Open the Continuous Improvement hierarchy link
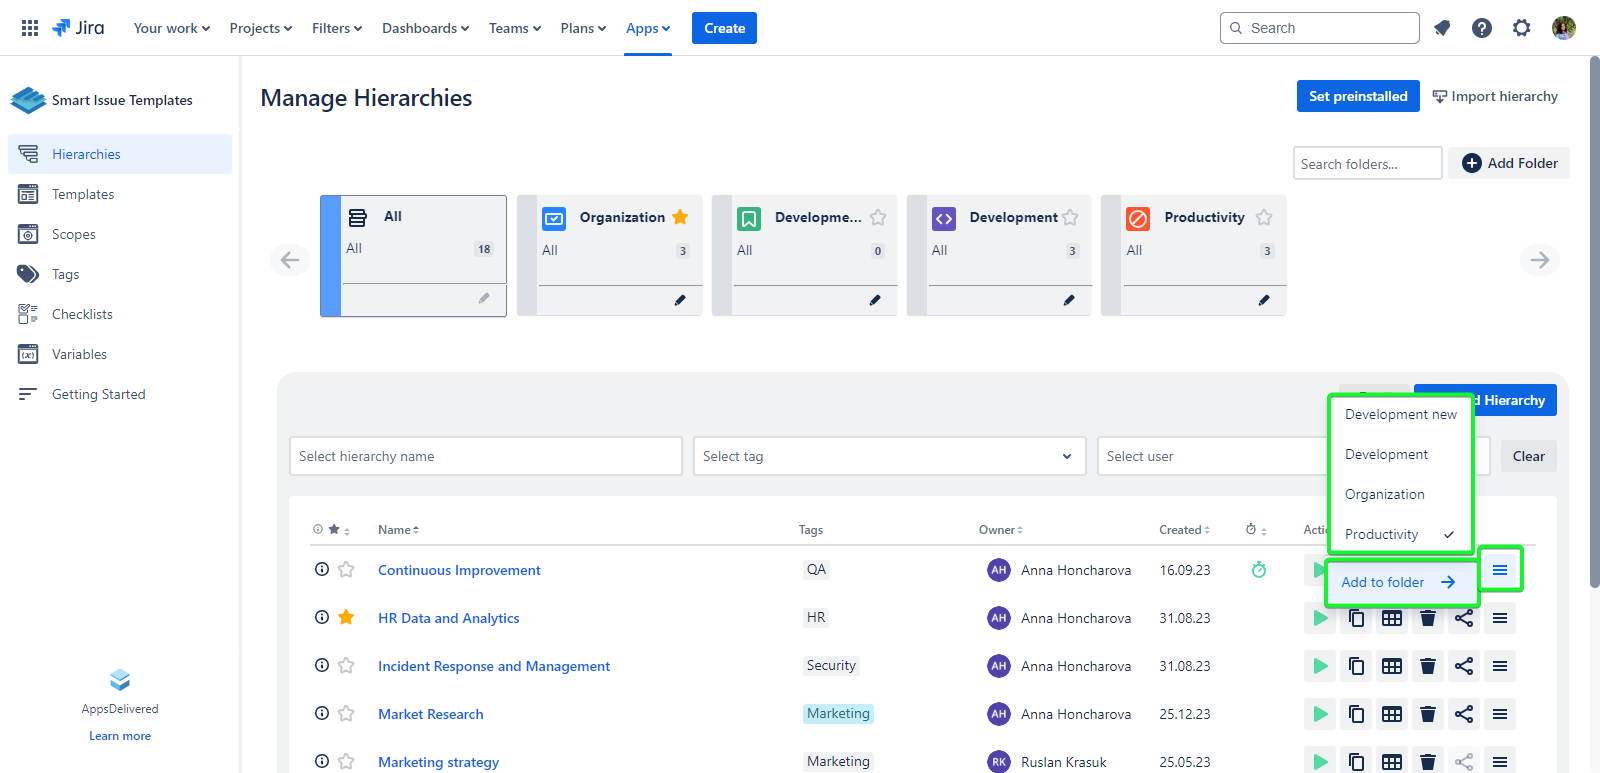Viewport: 1600px width, 773px height. click(459, 570)
